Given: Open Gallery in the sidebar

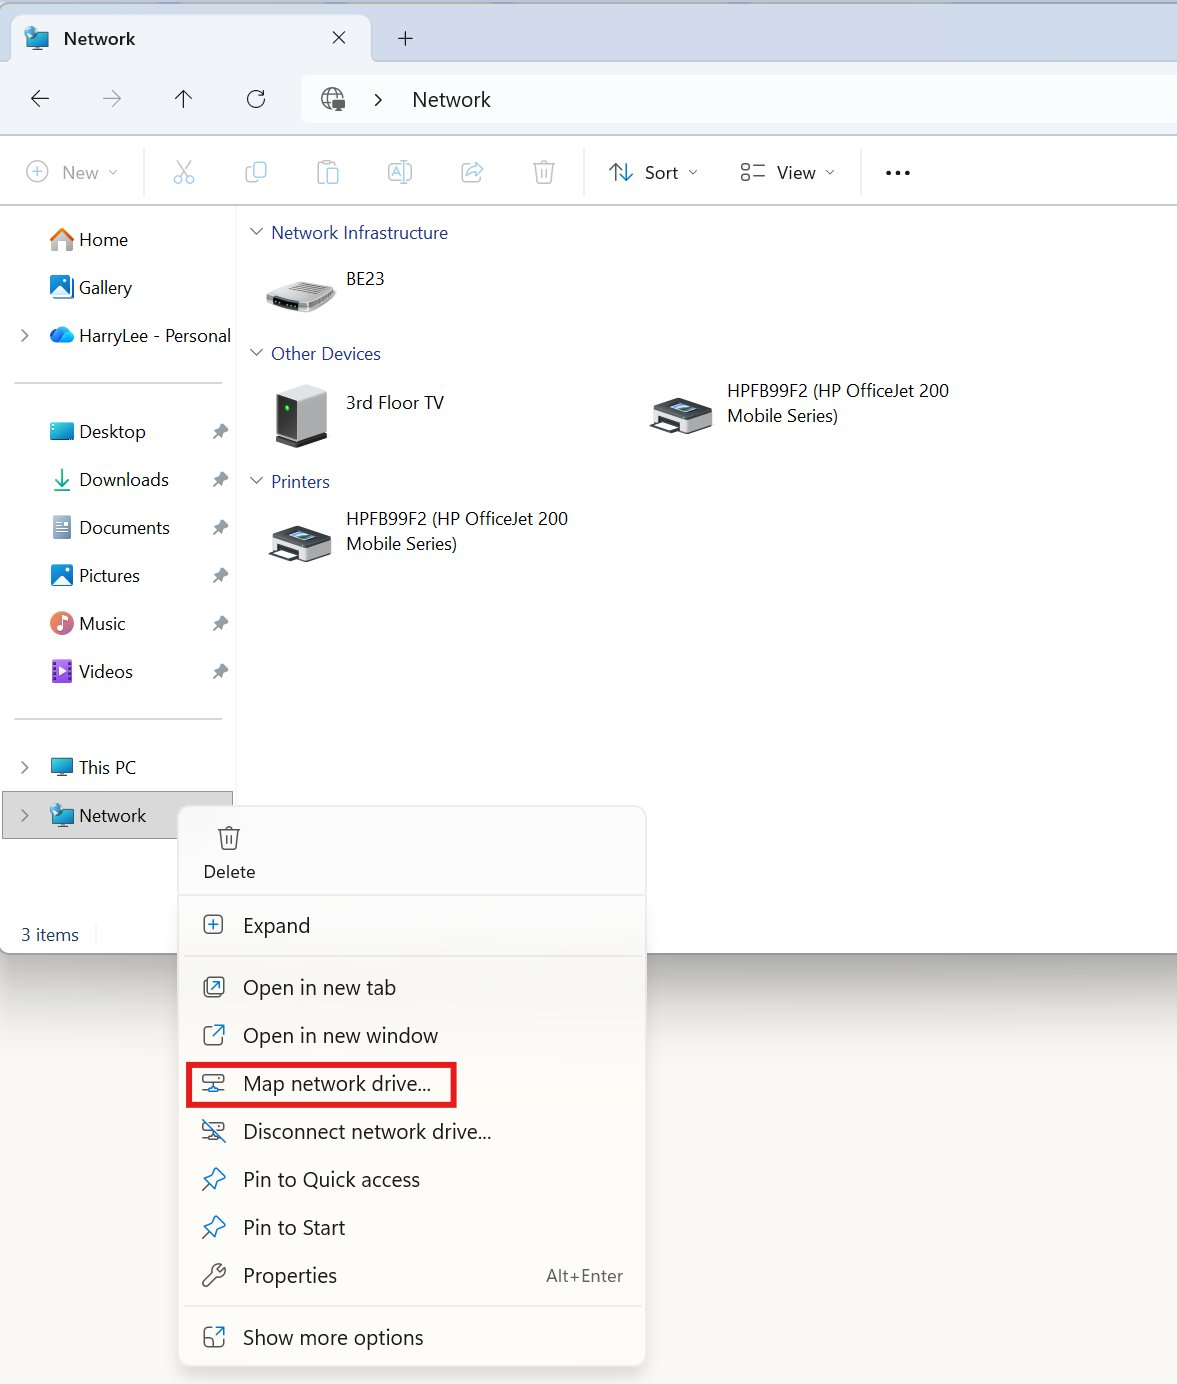Looking at the screenshot, I should 91,288.
